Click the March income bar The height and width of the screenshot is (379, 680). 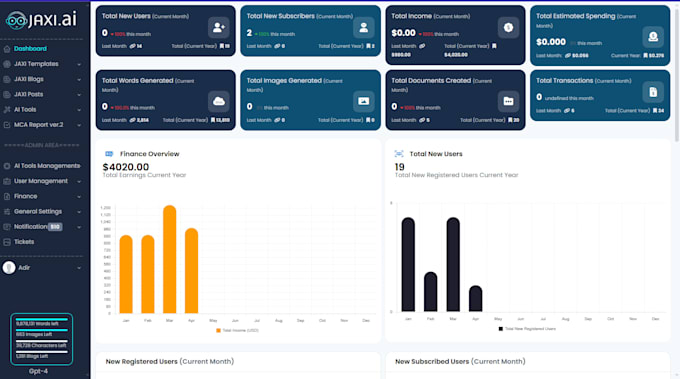pyautogui.click(x=170, y=259)
